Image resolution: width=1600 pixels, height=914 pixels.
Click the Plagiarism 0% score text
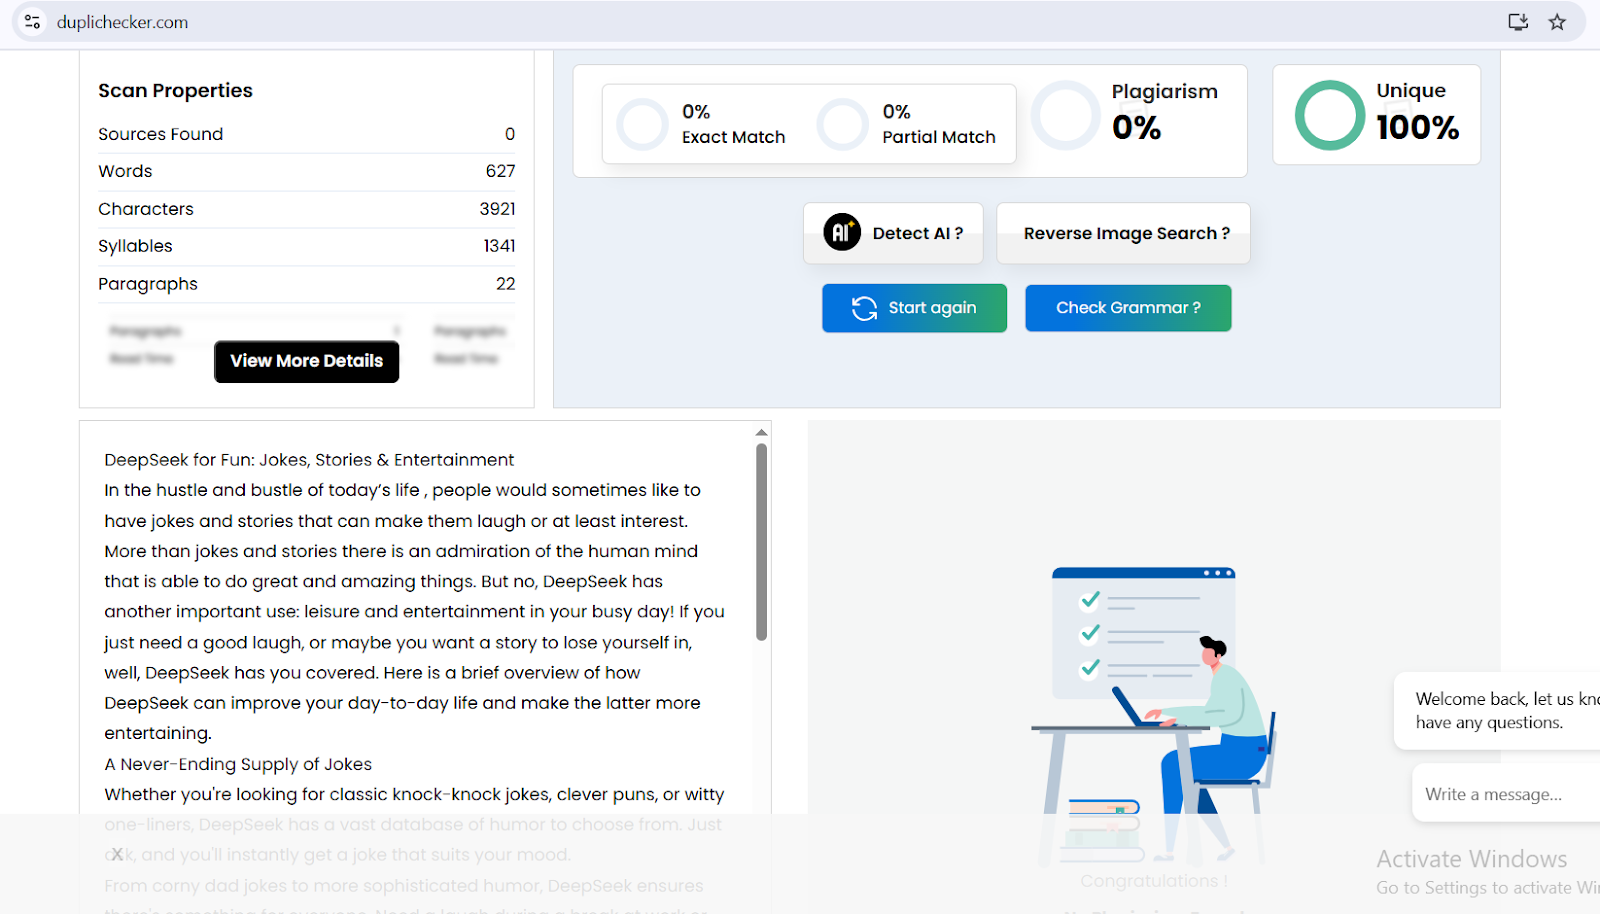[1137, 128]
